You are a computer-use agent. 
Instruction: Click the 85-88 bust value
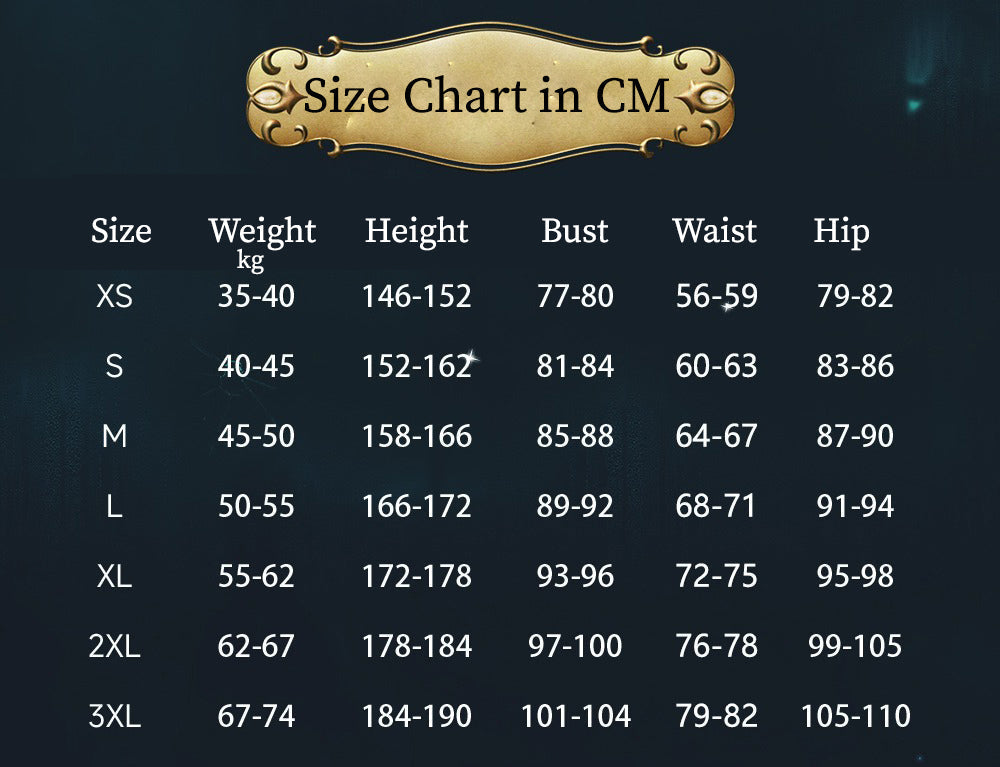tap(575, 436)
